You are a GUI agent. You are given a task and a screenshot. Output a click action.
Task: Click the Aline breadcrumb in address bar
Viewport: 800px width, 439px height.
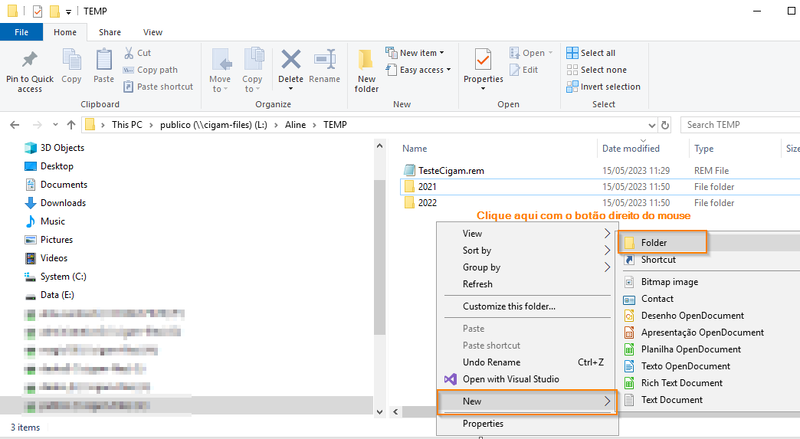[295, 125]
